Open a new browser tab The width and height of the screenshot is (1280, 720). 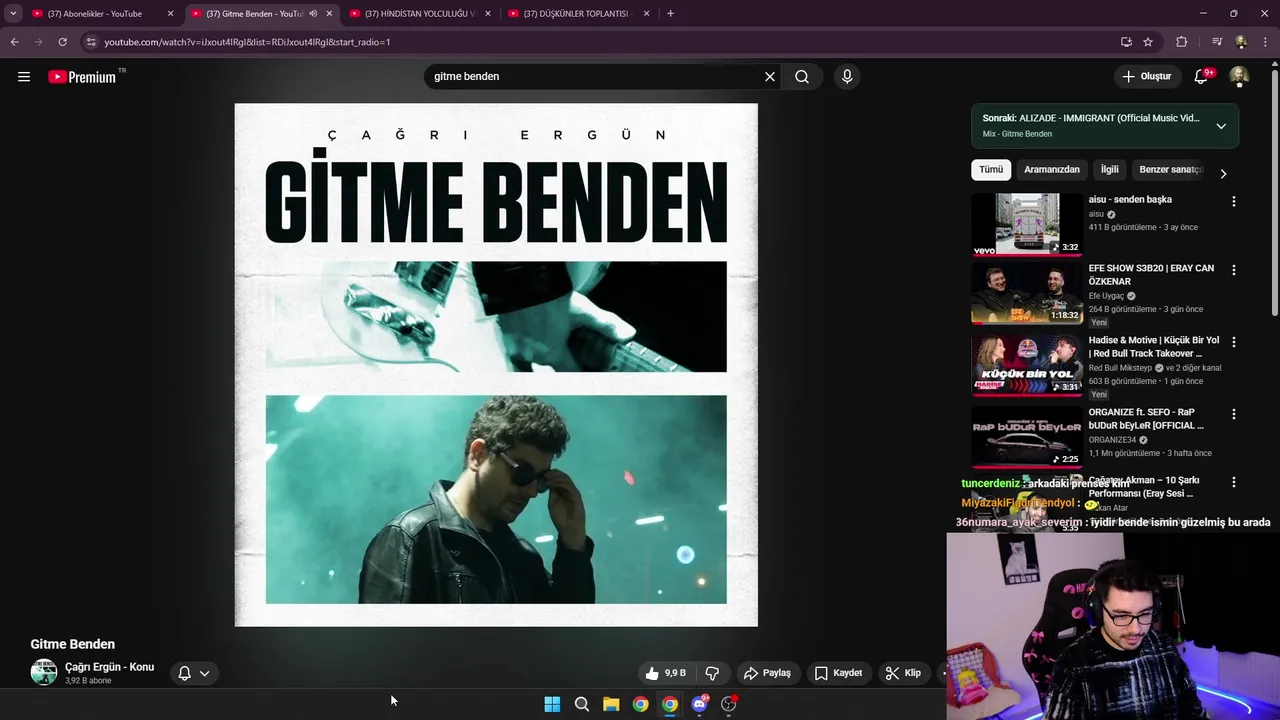pos(670,14)
